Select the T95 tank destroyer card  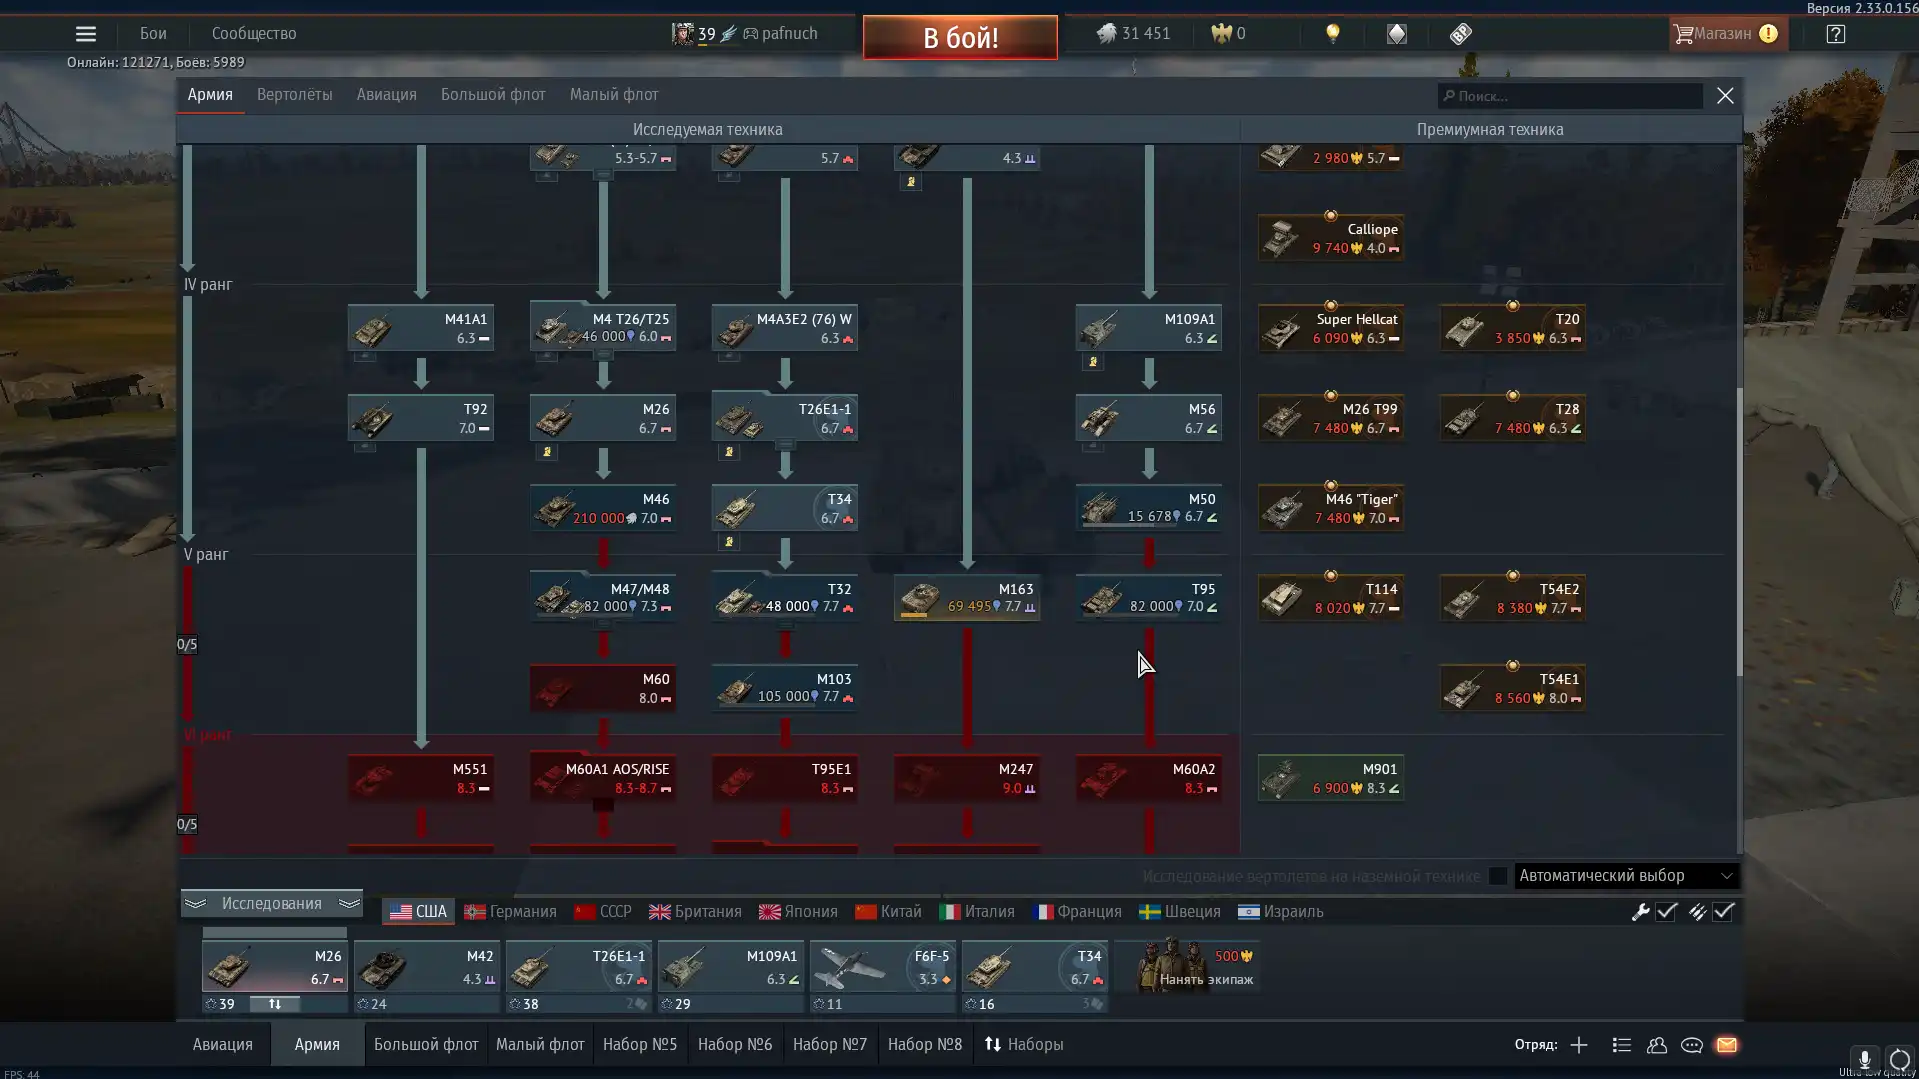click(1149, 598)
